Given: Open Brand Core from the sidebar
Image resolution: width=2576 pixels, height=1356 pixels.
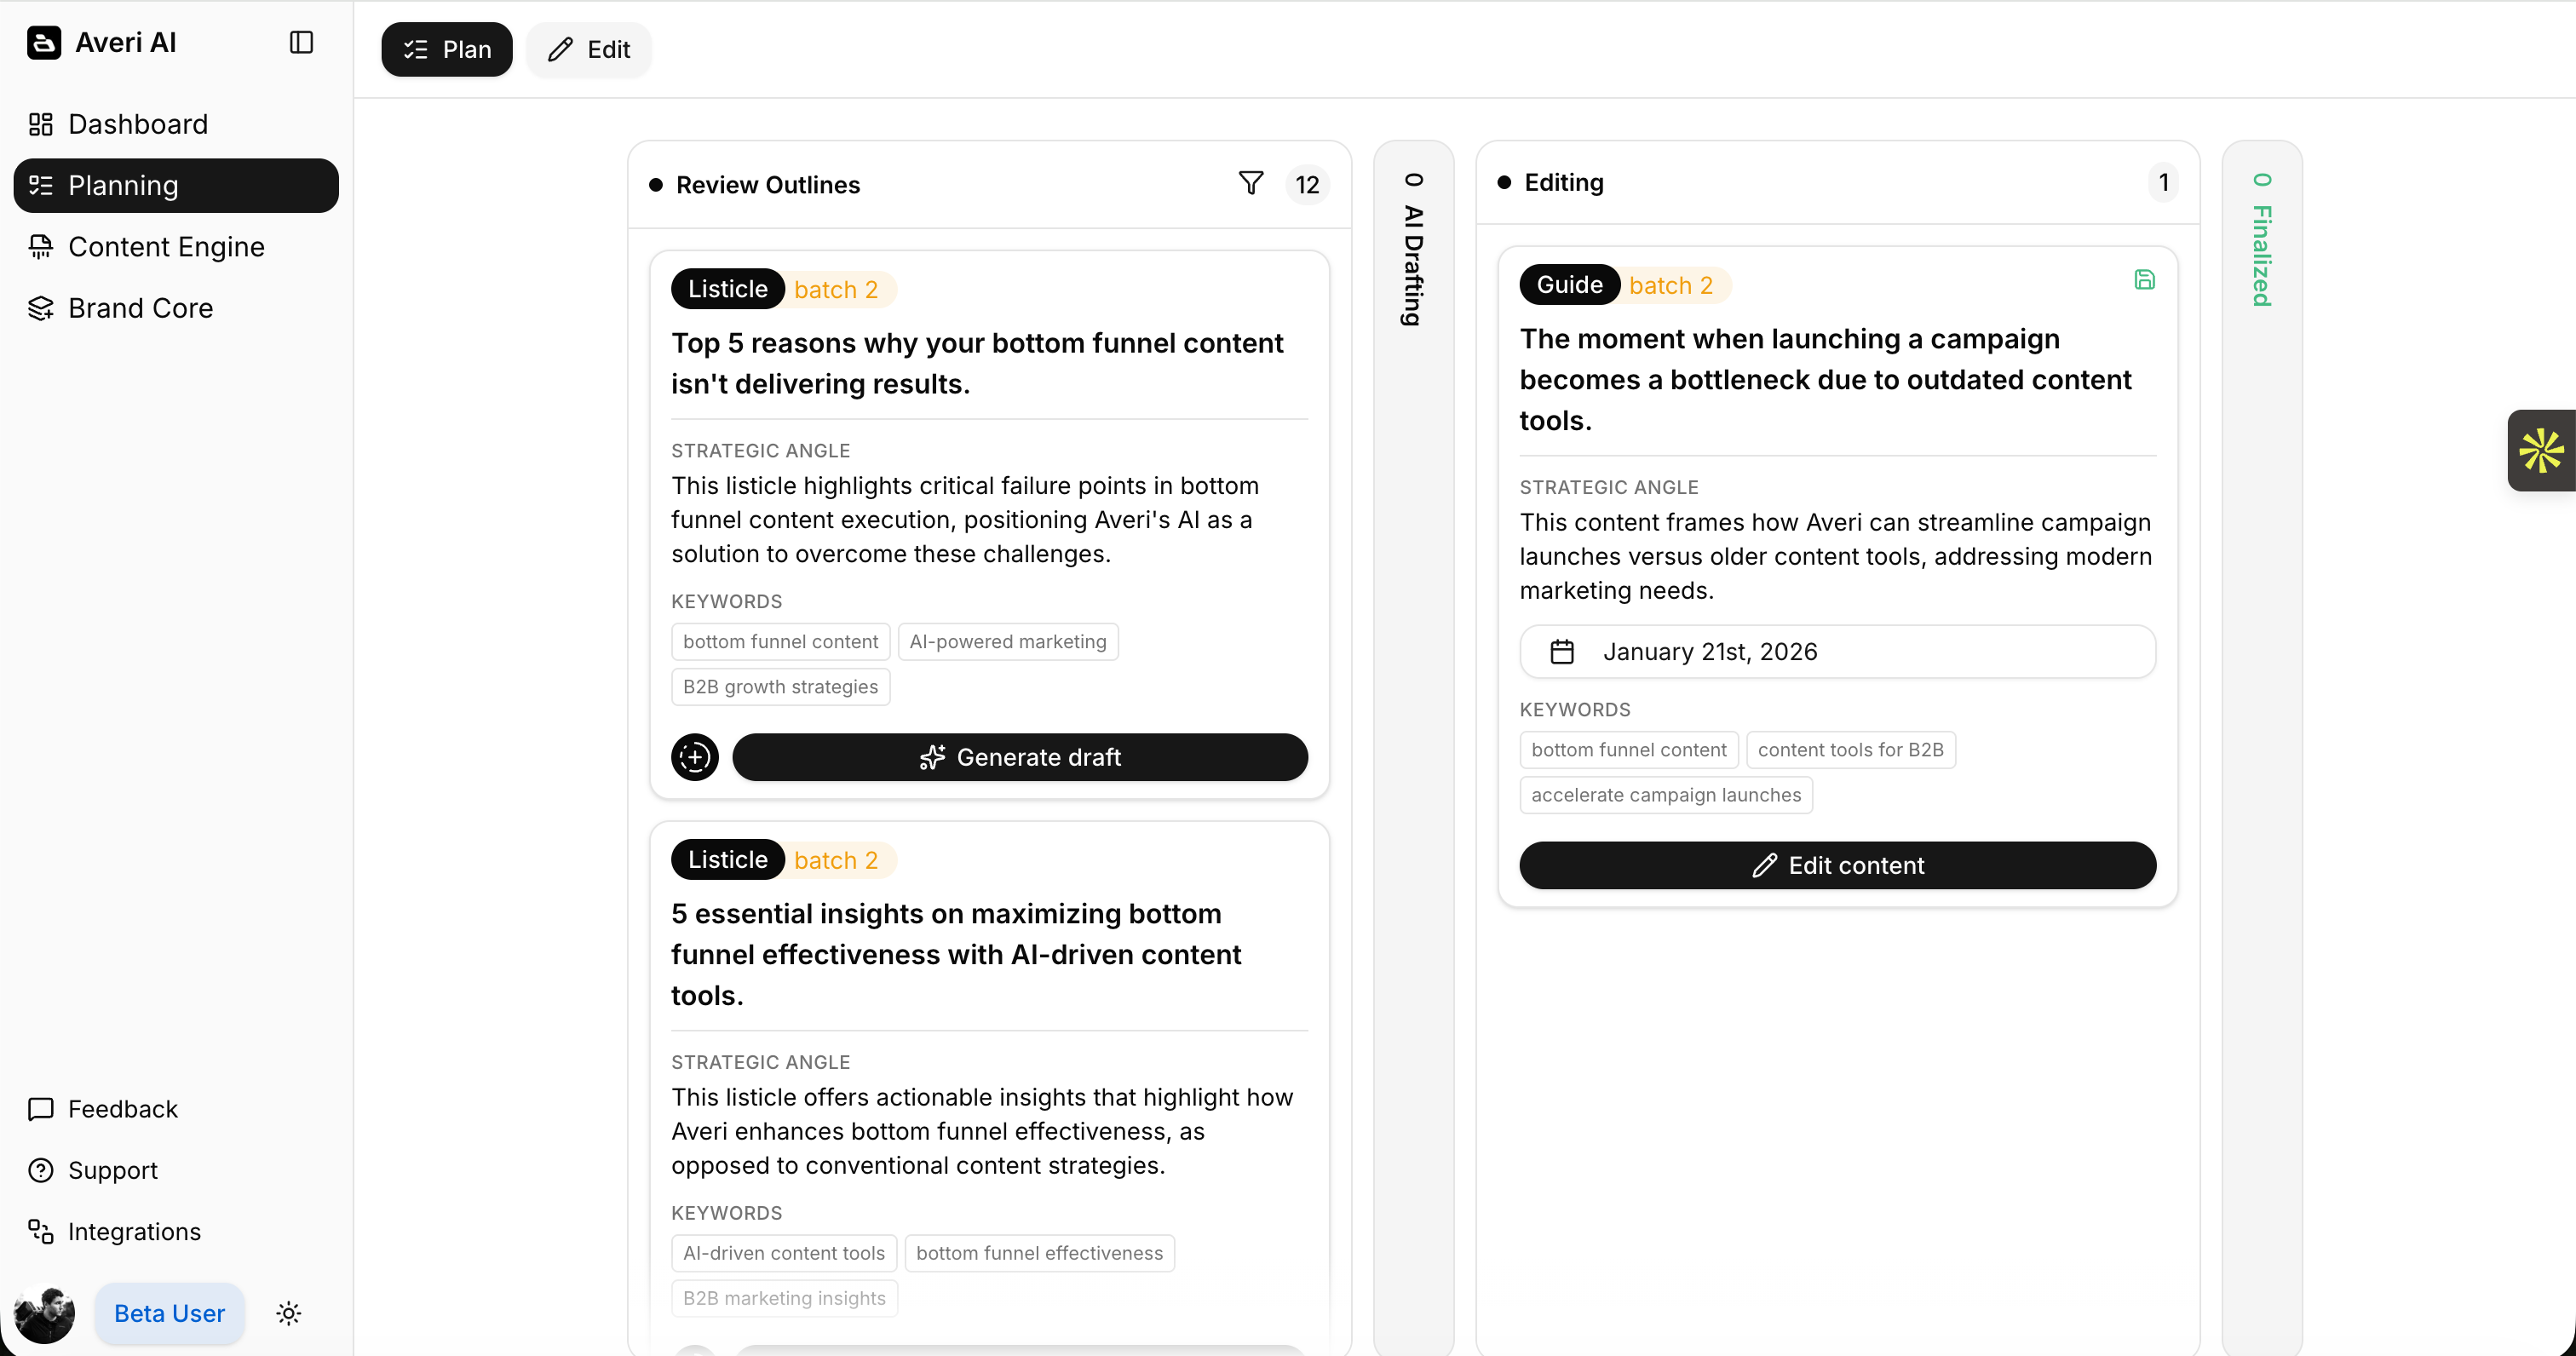Looking at the screenshot, I should tap(140, 308).
